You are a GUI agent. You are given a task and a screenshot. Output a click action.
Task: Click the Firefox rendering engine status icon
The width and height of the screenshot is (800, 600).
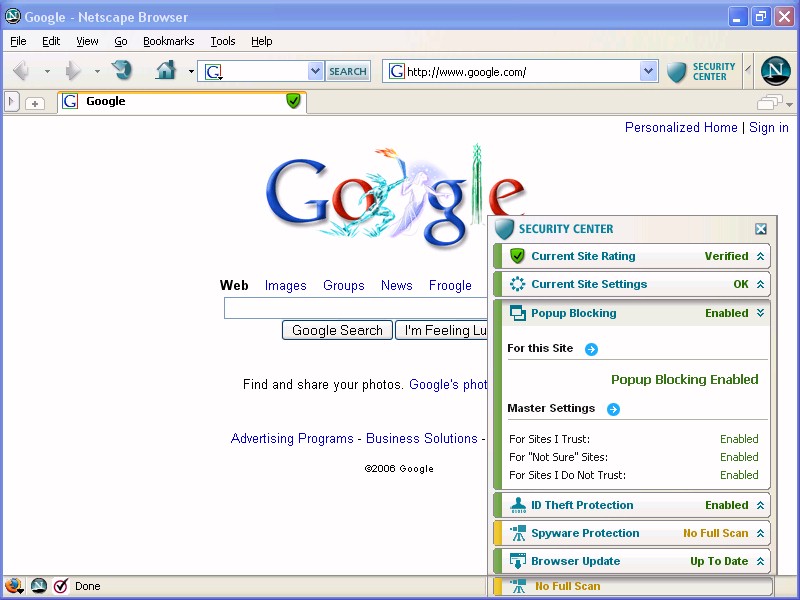coord(14,586)
